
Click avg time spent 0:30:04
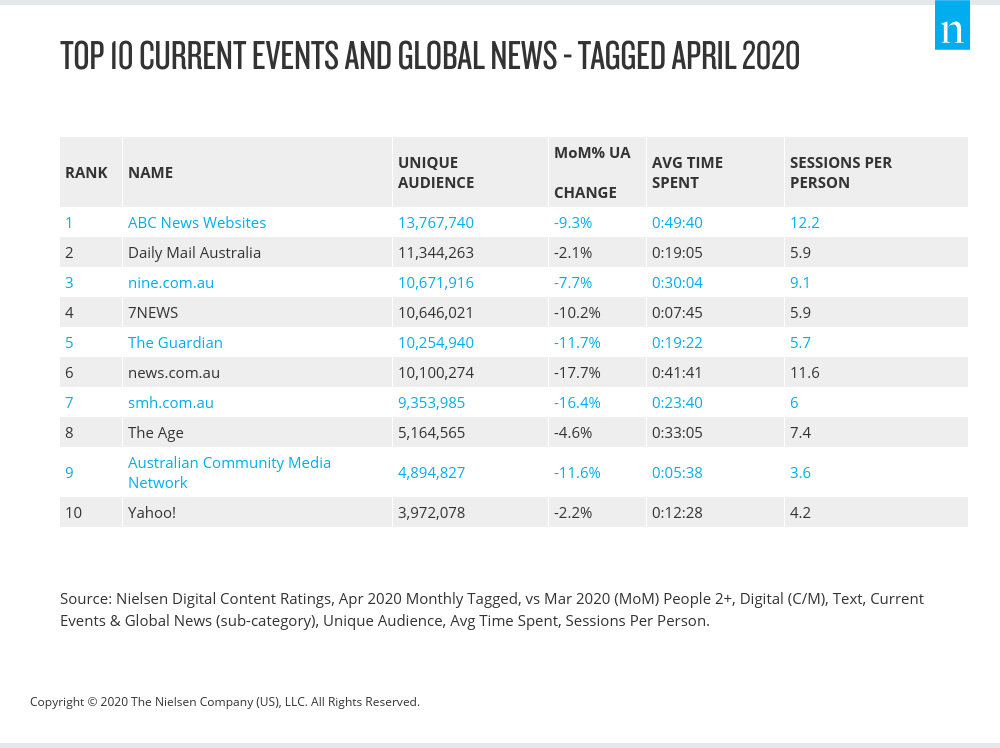677,282
